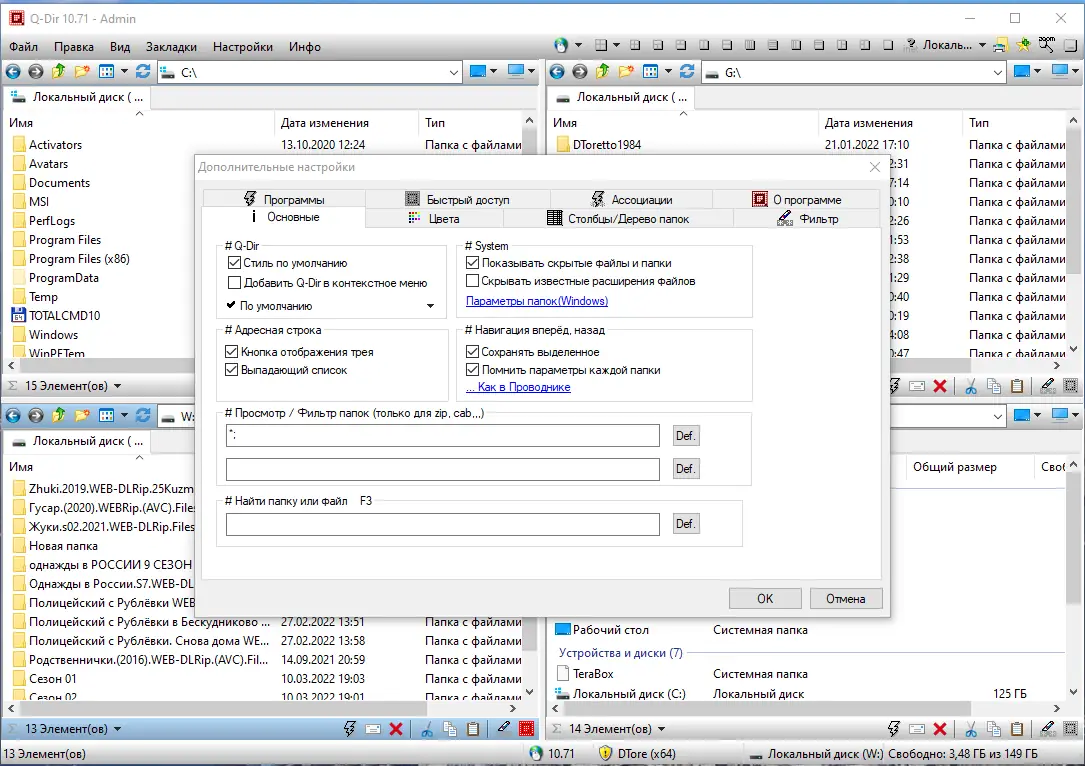This screenshot has width=1085, height=766.
Task: Paste with clipboard in top-right pane toolbar
Action: (1016, 386)
